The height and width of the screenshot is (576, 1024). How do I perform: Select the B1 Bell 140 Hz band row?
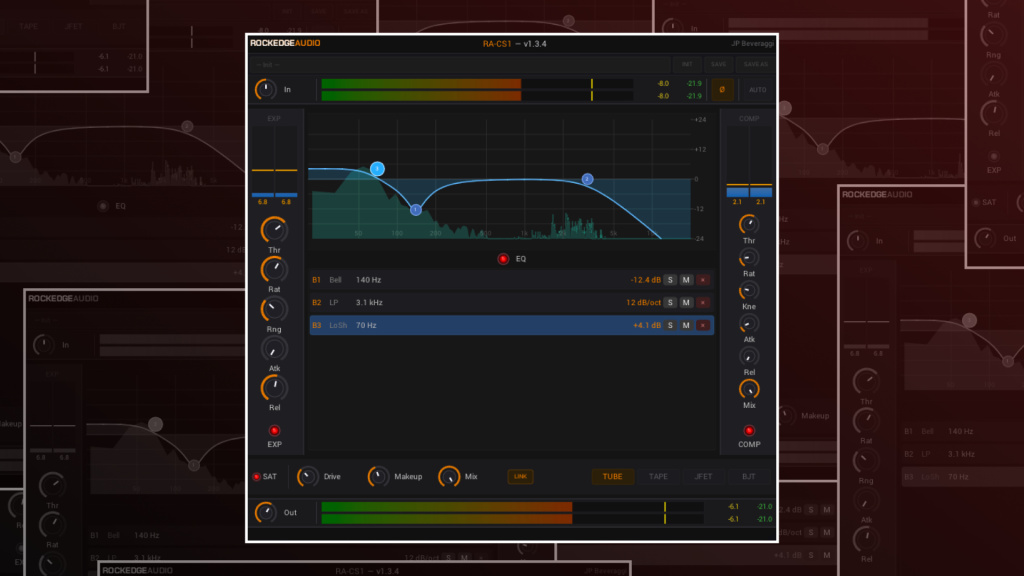pyautogui.click(x=511, y=280)
